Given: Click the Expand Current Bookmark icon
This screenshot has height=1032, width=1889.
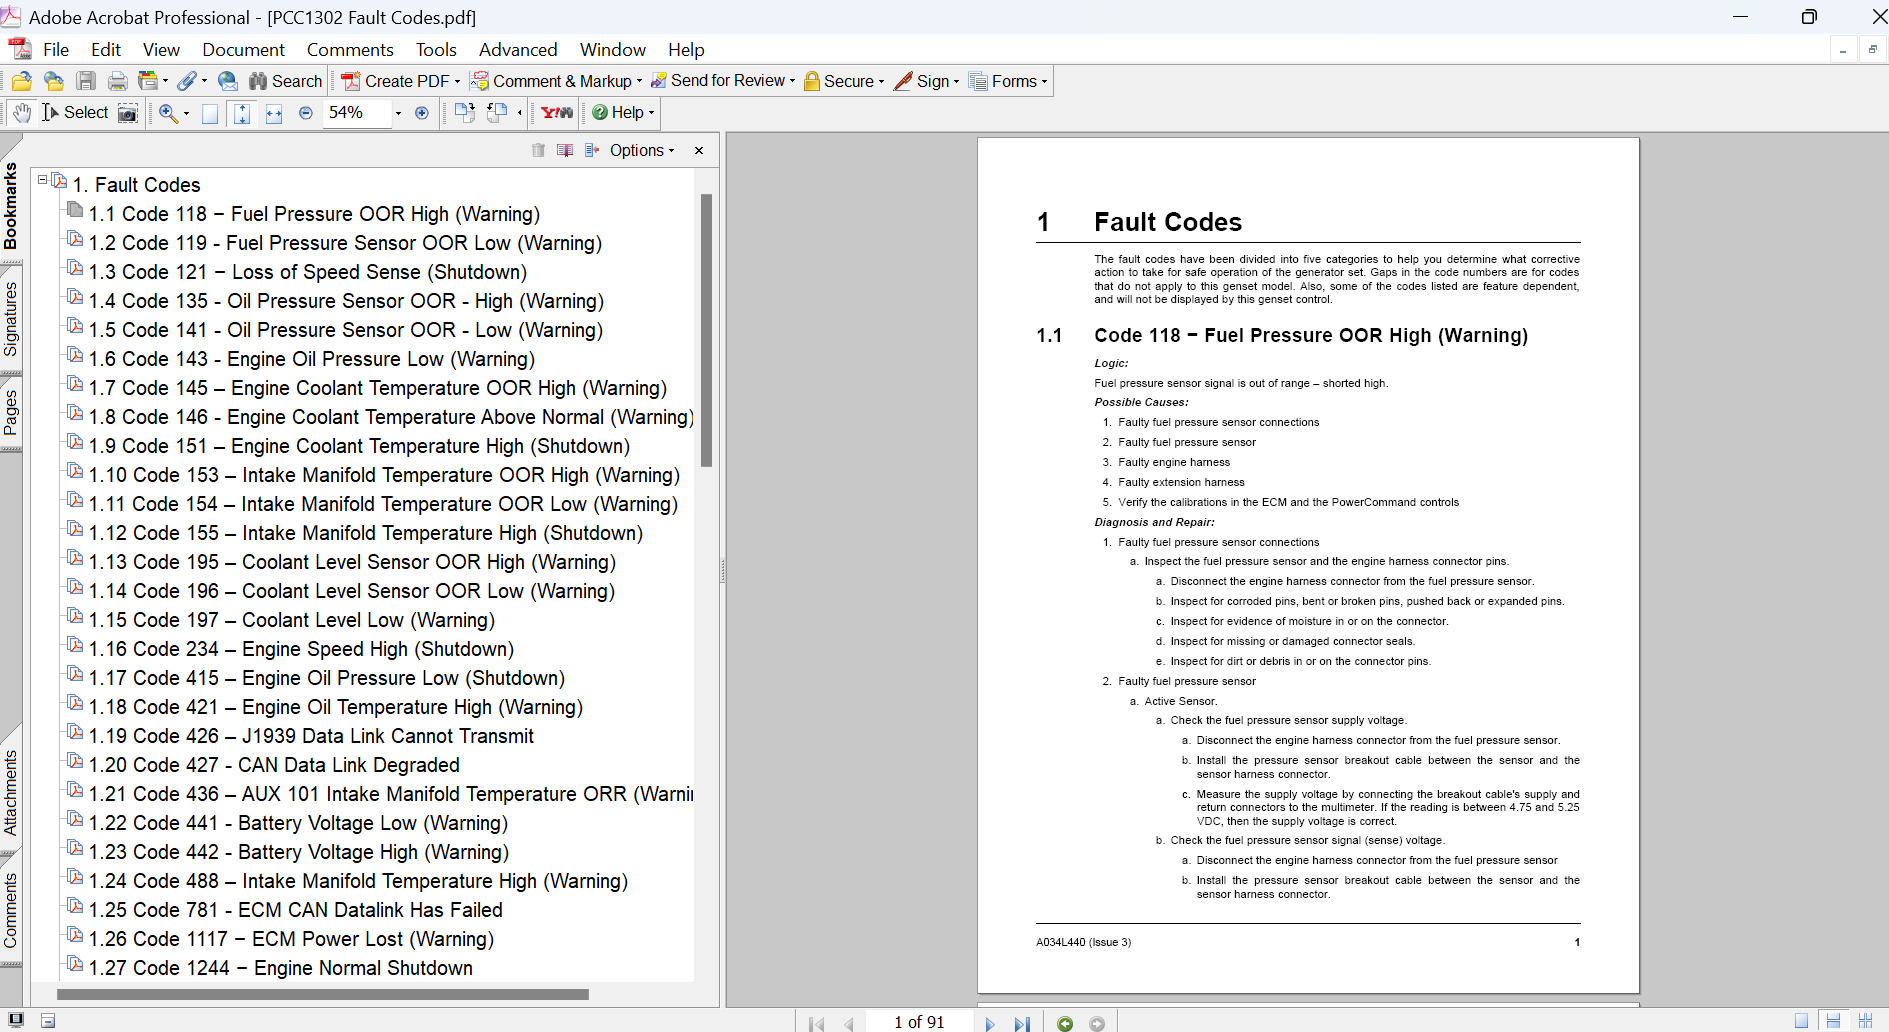Looking at the screenshot, I should [x=592, y=150].
